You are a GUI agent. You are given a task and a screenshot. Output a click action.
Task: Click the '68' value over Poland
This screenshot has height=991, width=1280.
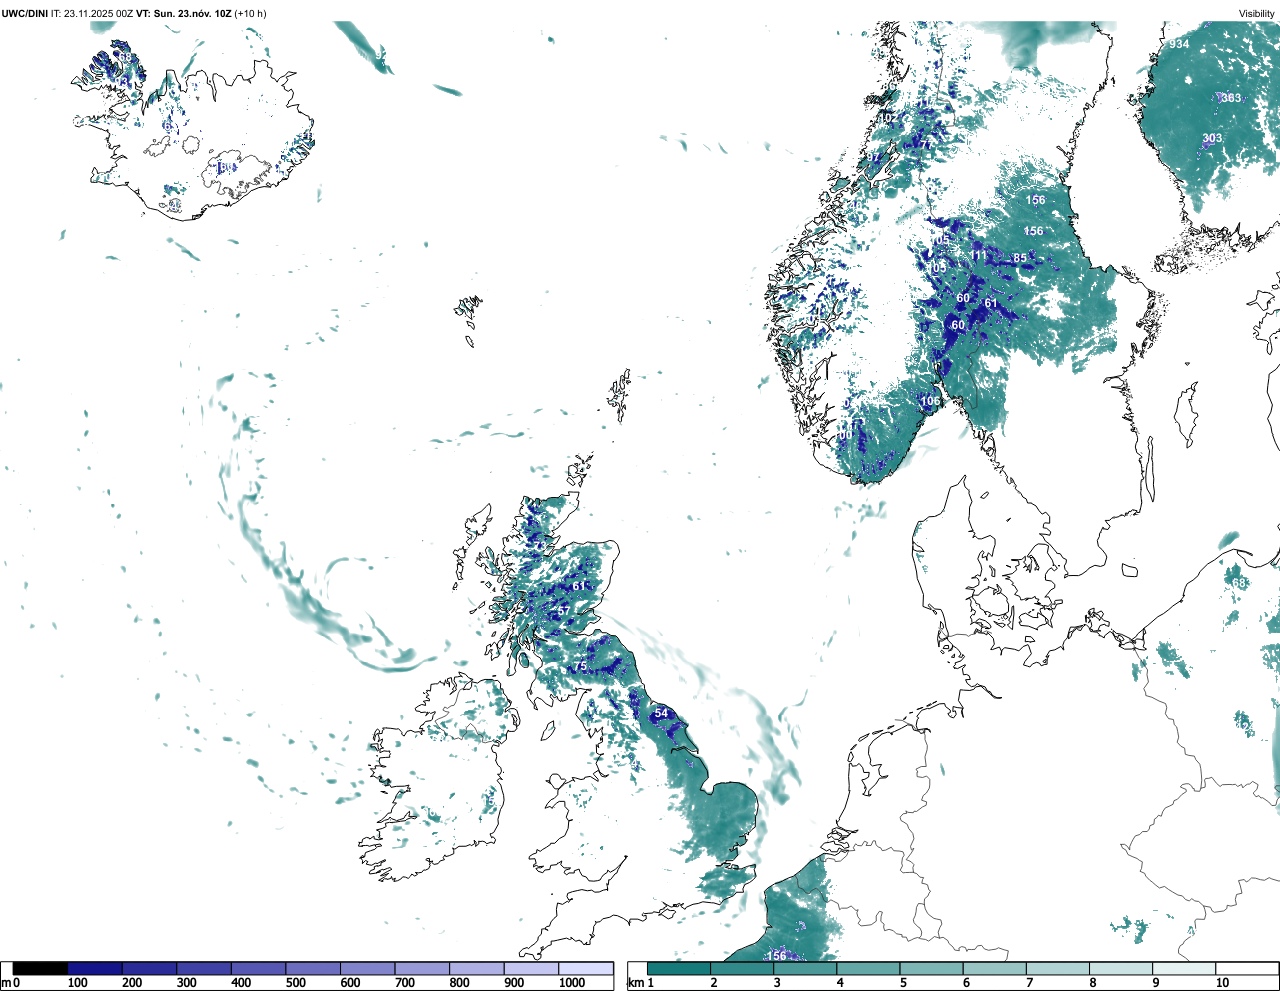coord(1239,583)
